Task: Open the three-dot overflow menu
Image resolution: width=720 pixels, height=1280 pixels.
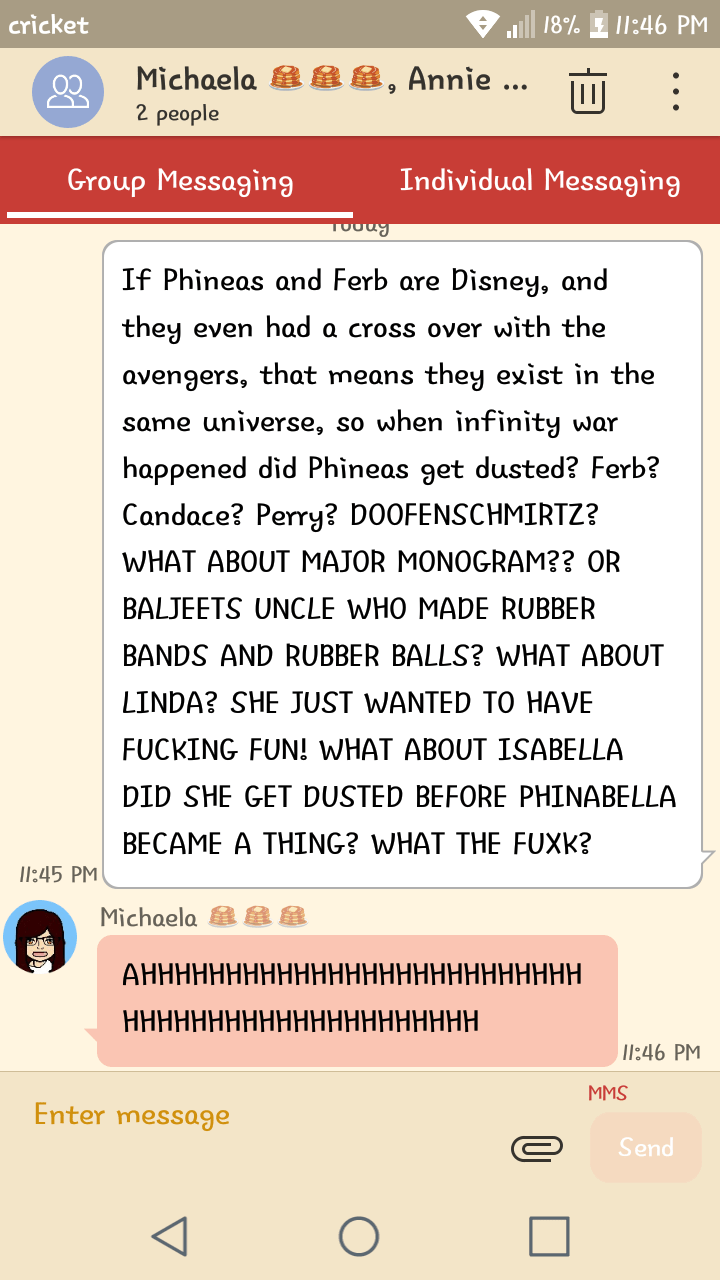Action: 676,91
